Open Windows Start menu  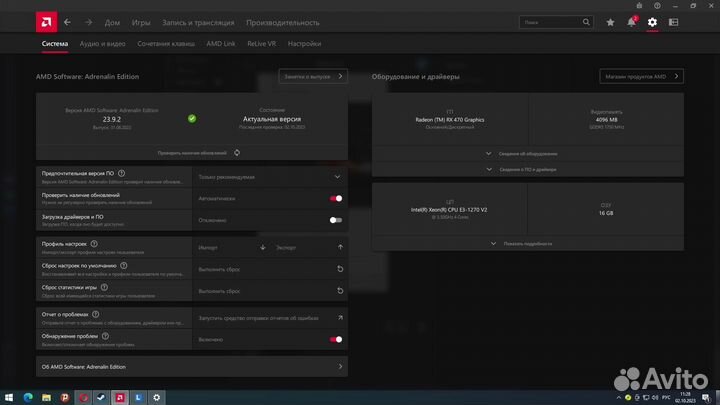point(9,398)
